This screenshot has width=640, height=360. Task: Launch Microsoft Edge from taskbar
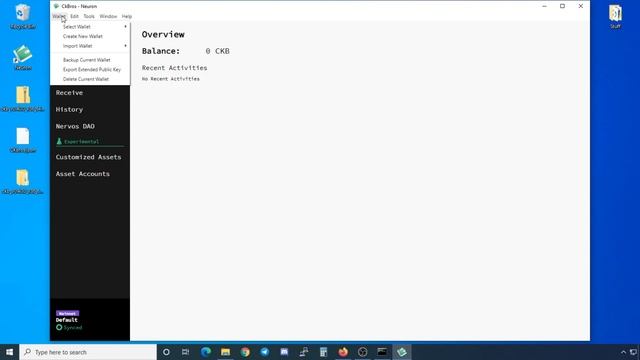[206, 352]
